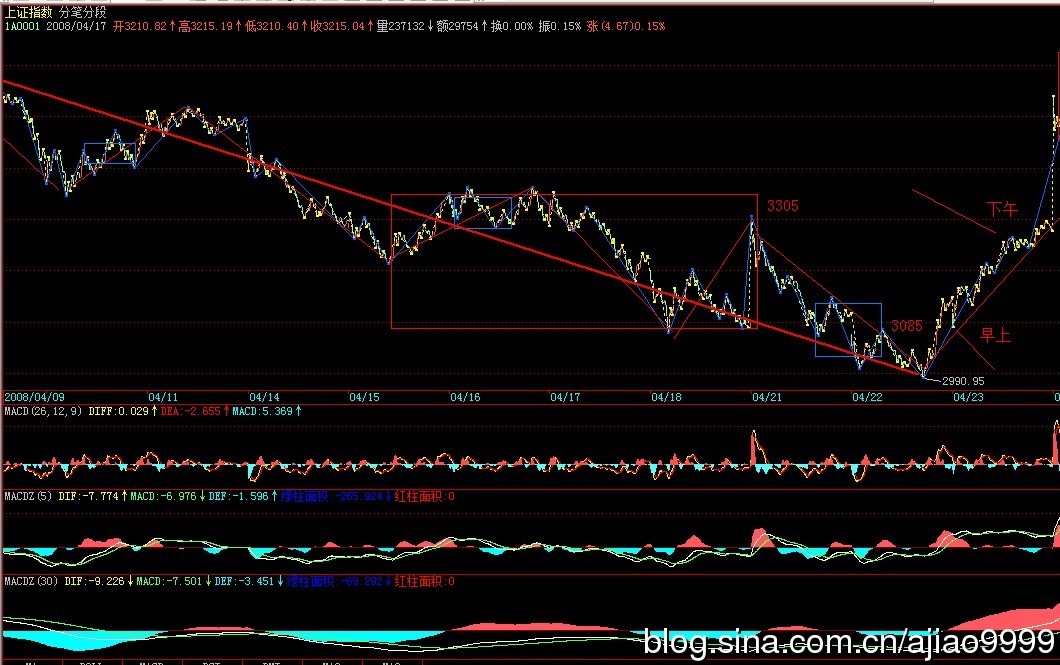The image size is (1060, 665).
Task: Click the 上证指数 index title
Action: 28,11
